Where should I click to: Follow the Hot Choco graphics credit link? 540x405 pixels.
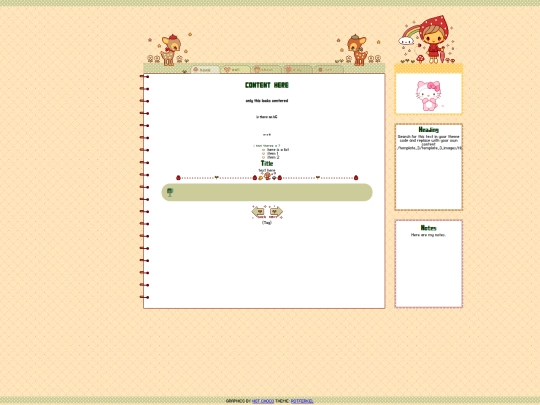pyautogui.click(x=263, y=401)
